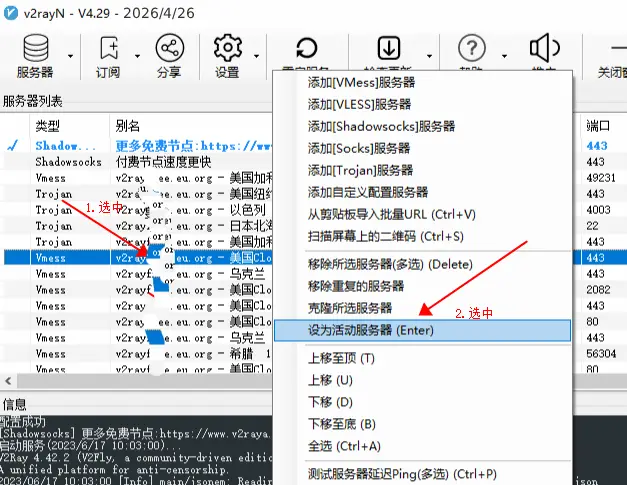627x485 pixels.
Task: Click the log line starting with [Shadowsocks]
Action: [x=136, y=433]
